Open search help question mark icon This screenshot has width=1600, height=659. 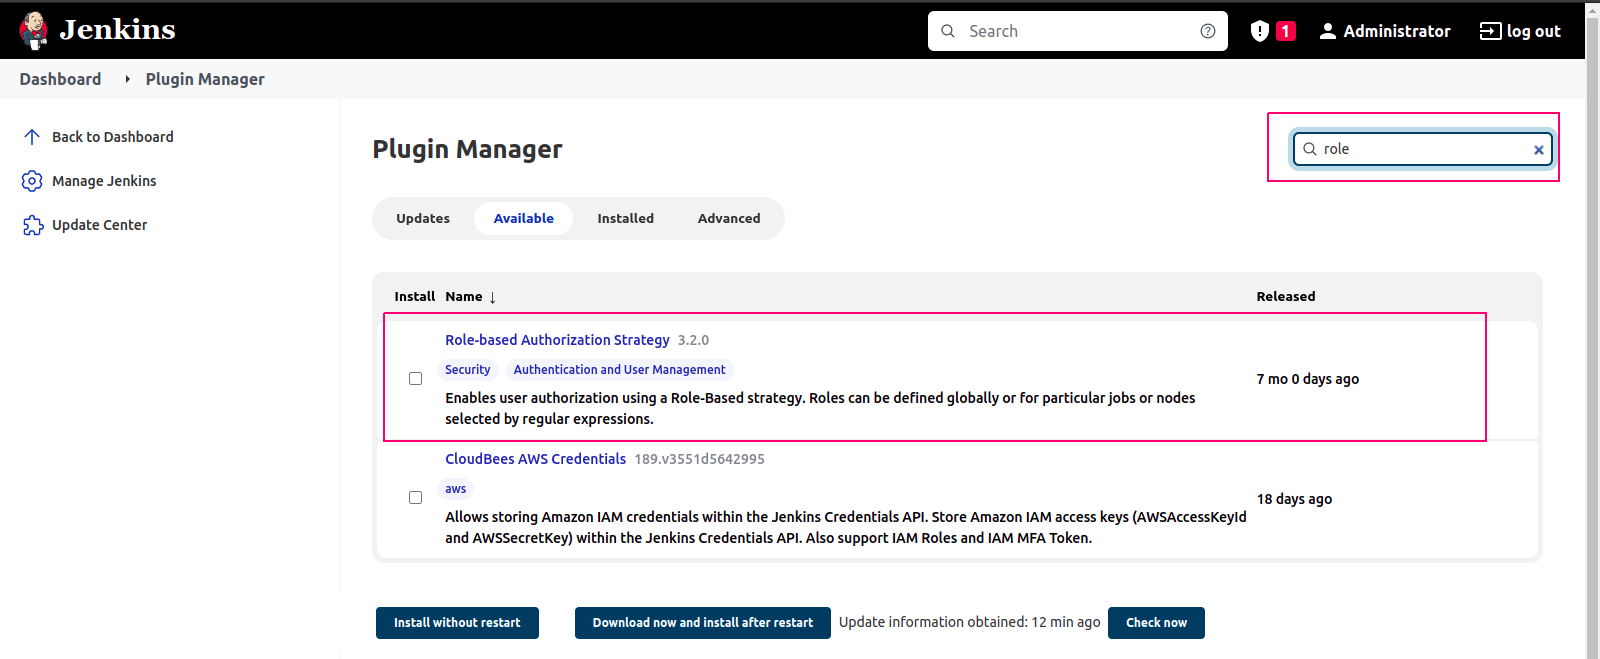(x=1208, y=31)
